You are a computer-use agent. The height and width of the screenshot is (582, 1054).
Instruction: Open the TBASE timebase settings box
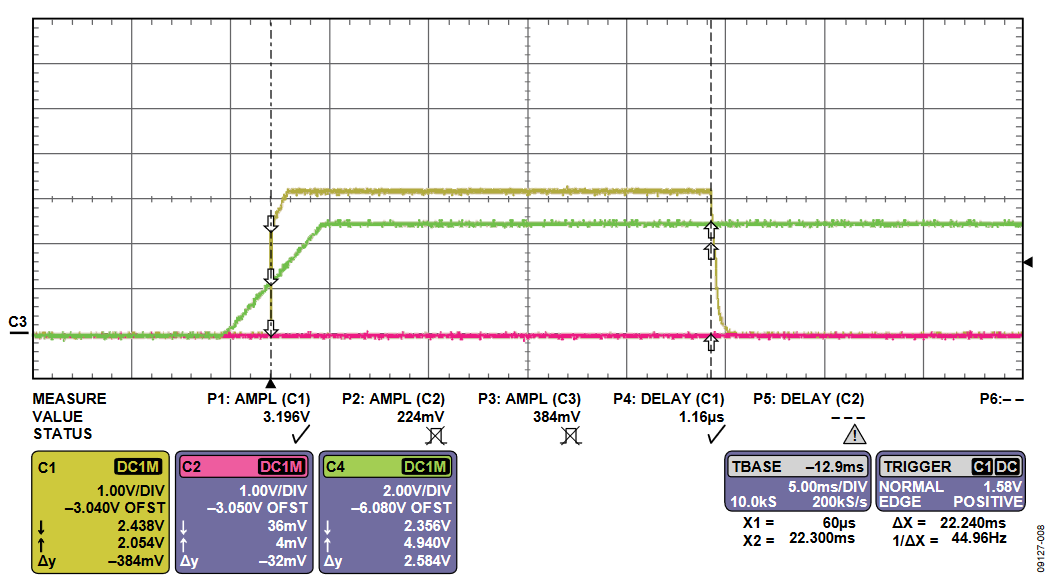coord(797,482)
